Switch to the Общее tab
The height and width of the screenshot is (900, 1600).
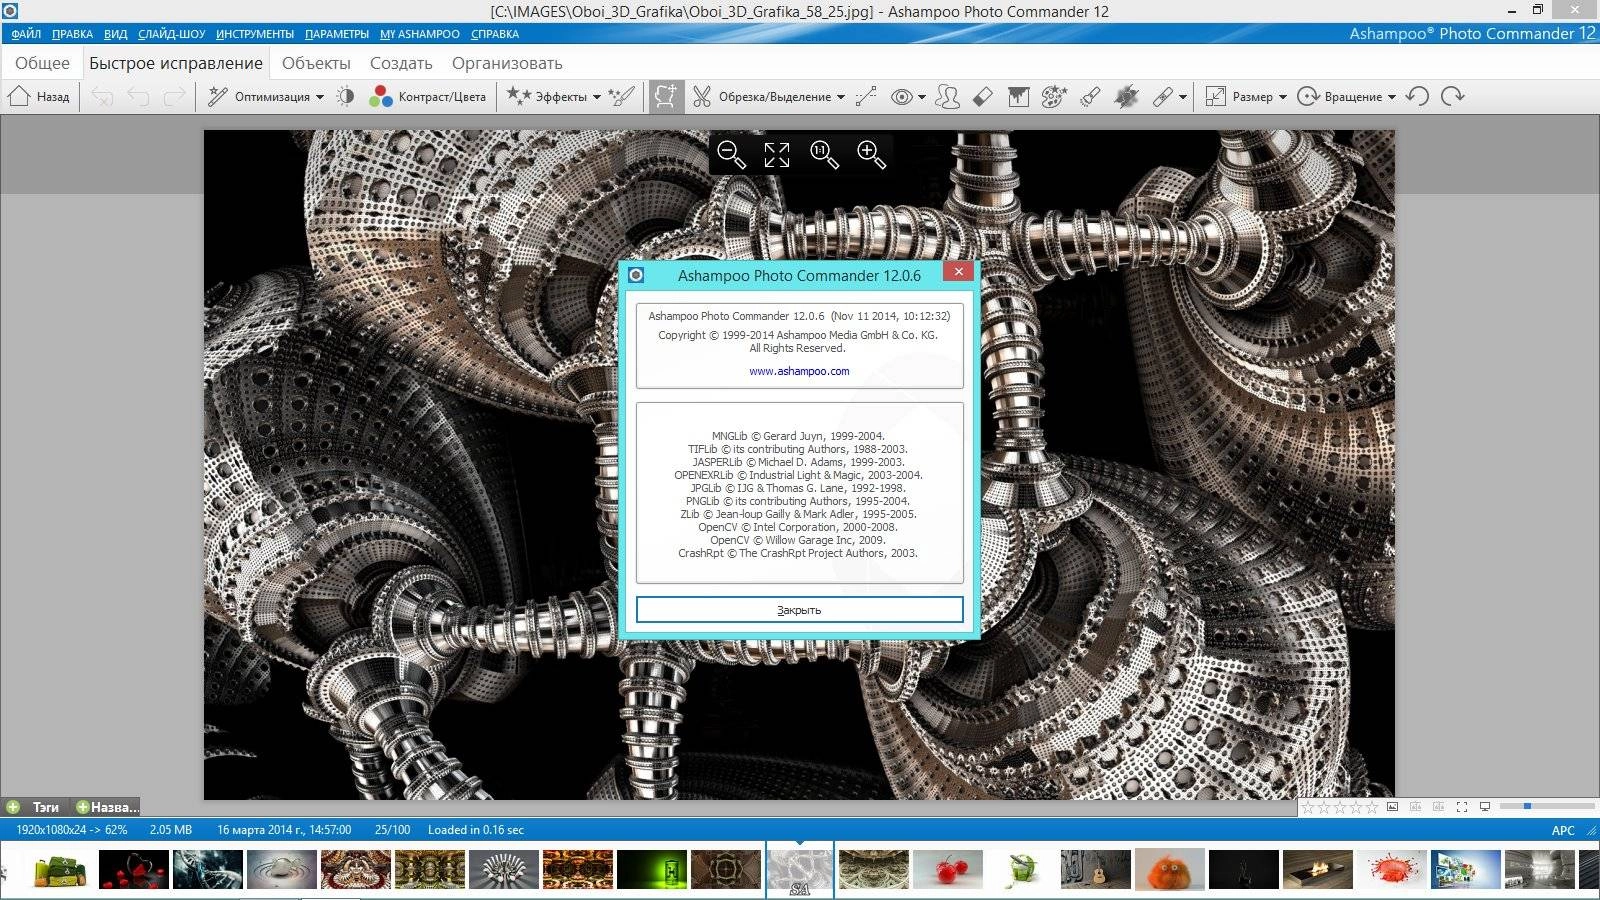43,63
